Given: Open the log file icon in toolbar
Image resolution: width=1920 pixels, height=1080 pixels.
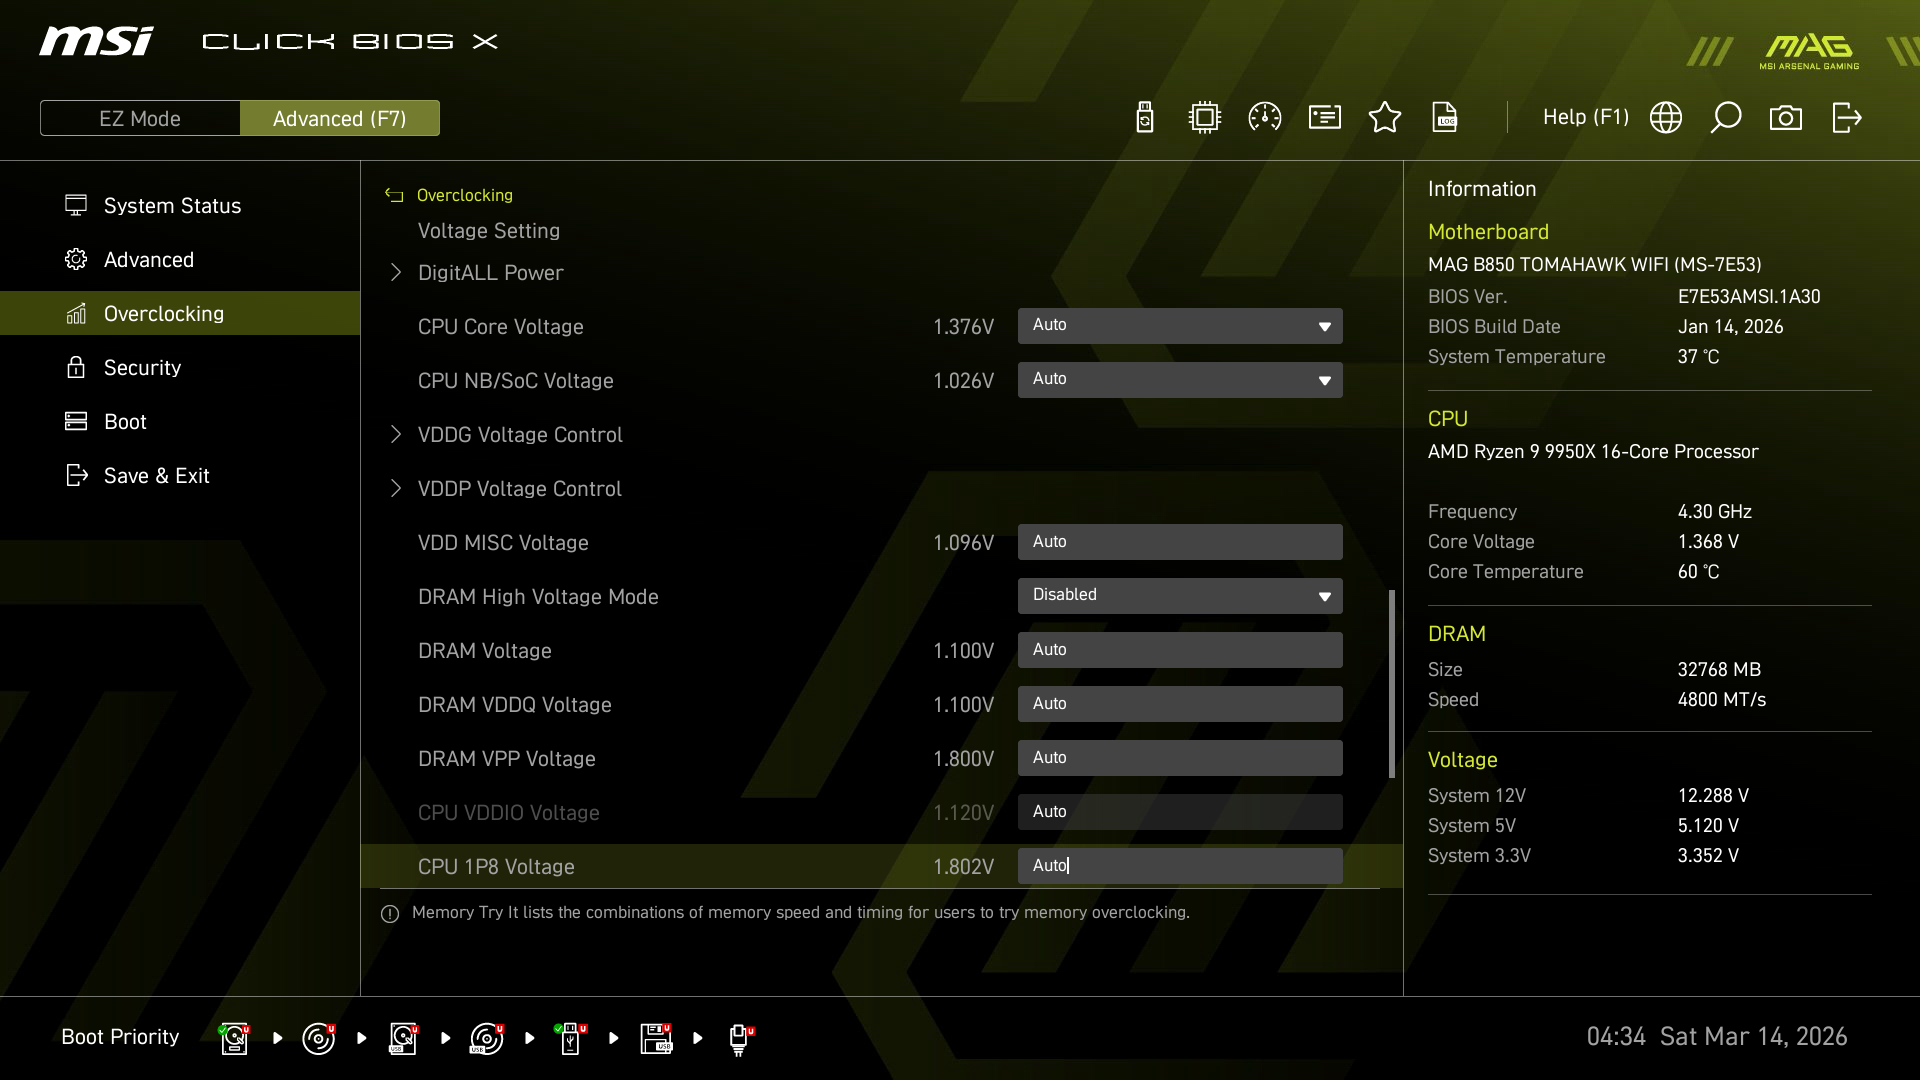Looking at the screenshot, I should [x=1445, y=118].
